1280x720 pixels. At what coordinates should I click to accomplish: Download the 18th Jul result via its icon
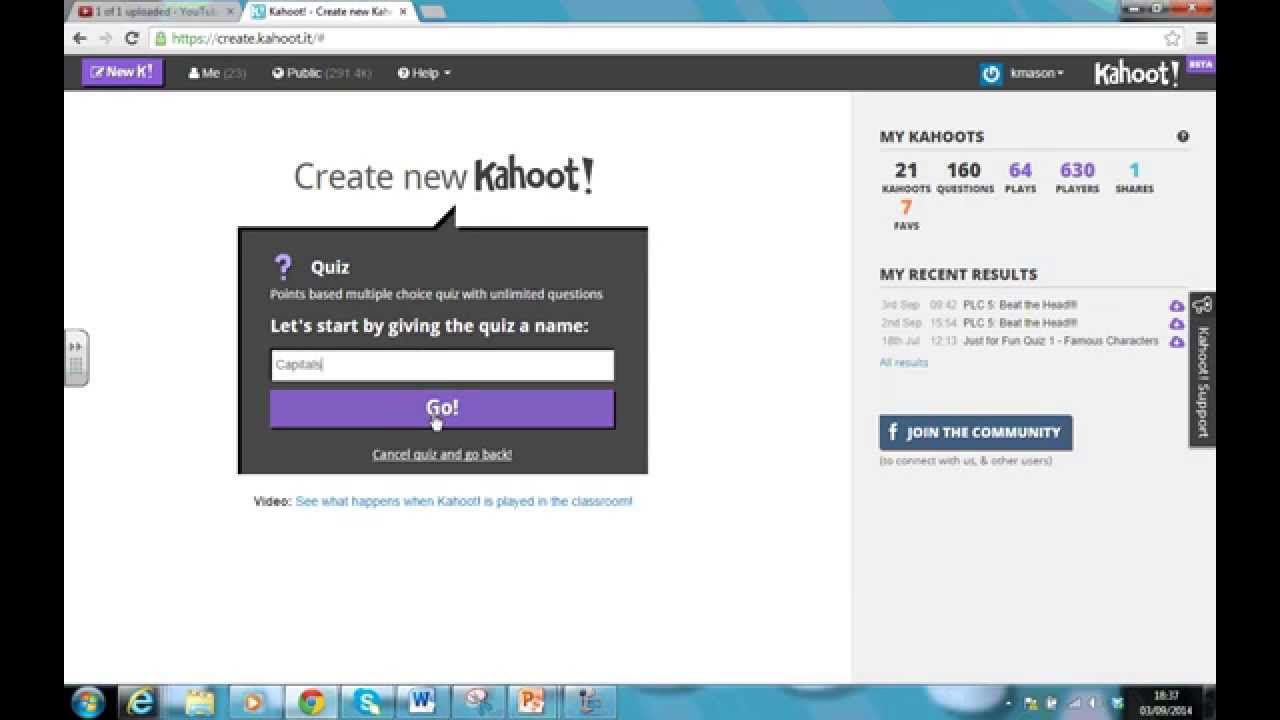click(1177, 342)
